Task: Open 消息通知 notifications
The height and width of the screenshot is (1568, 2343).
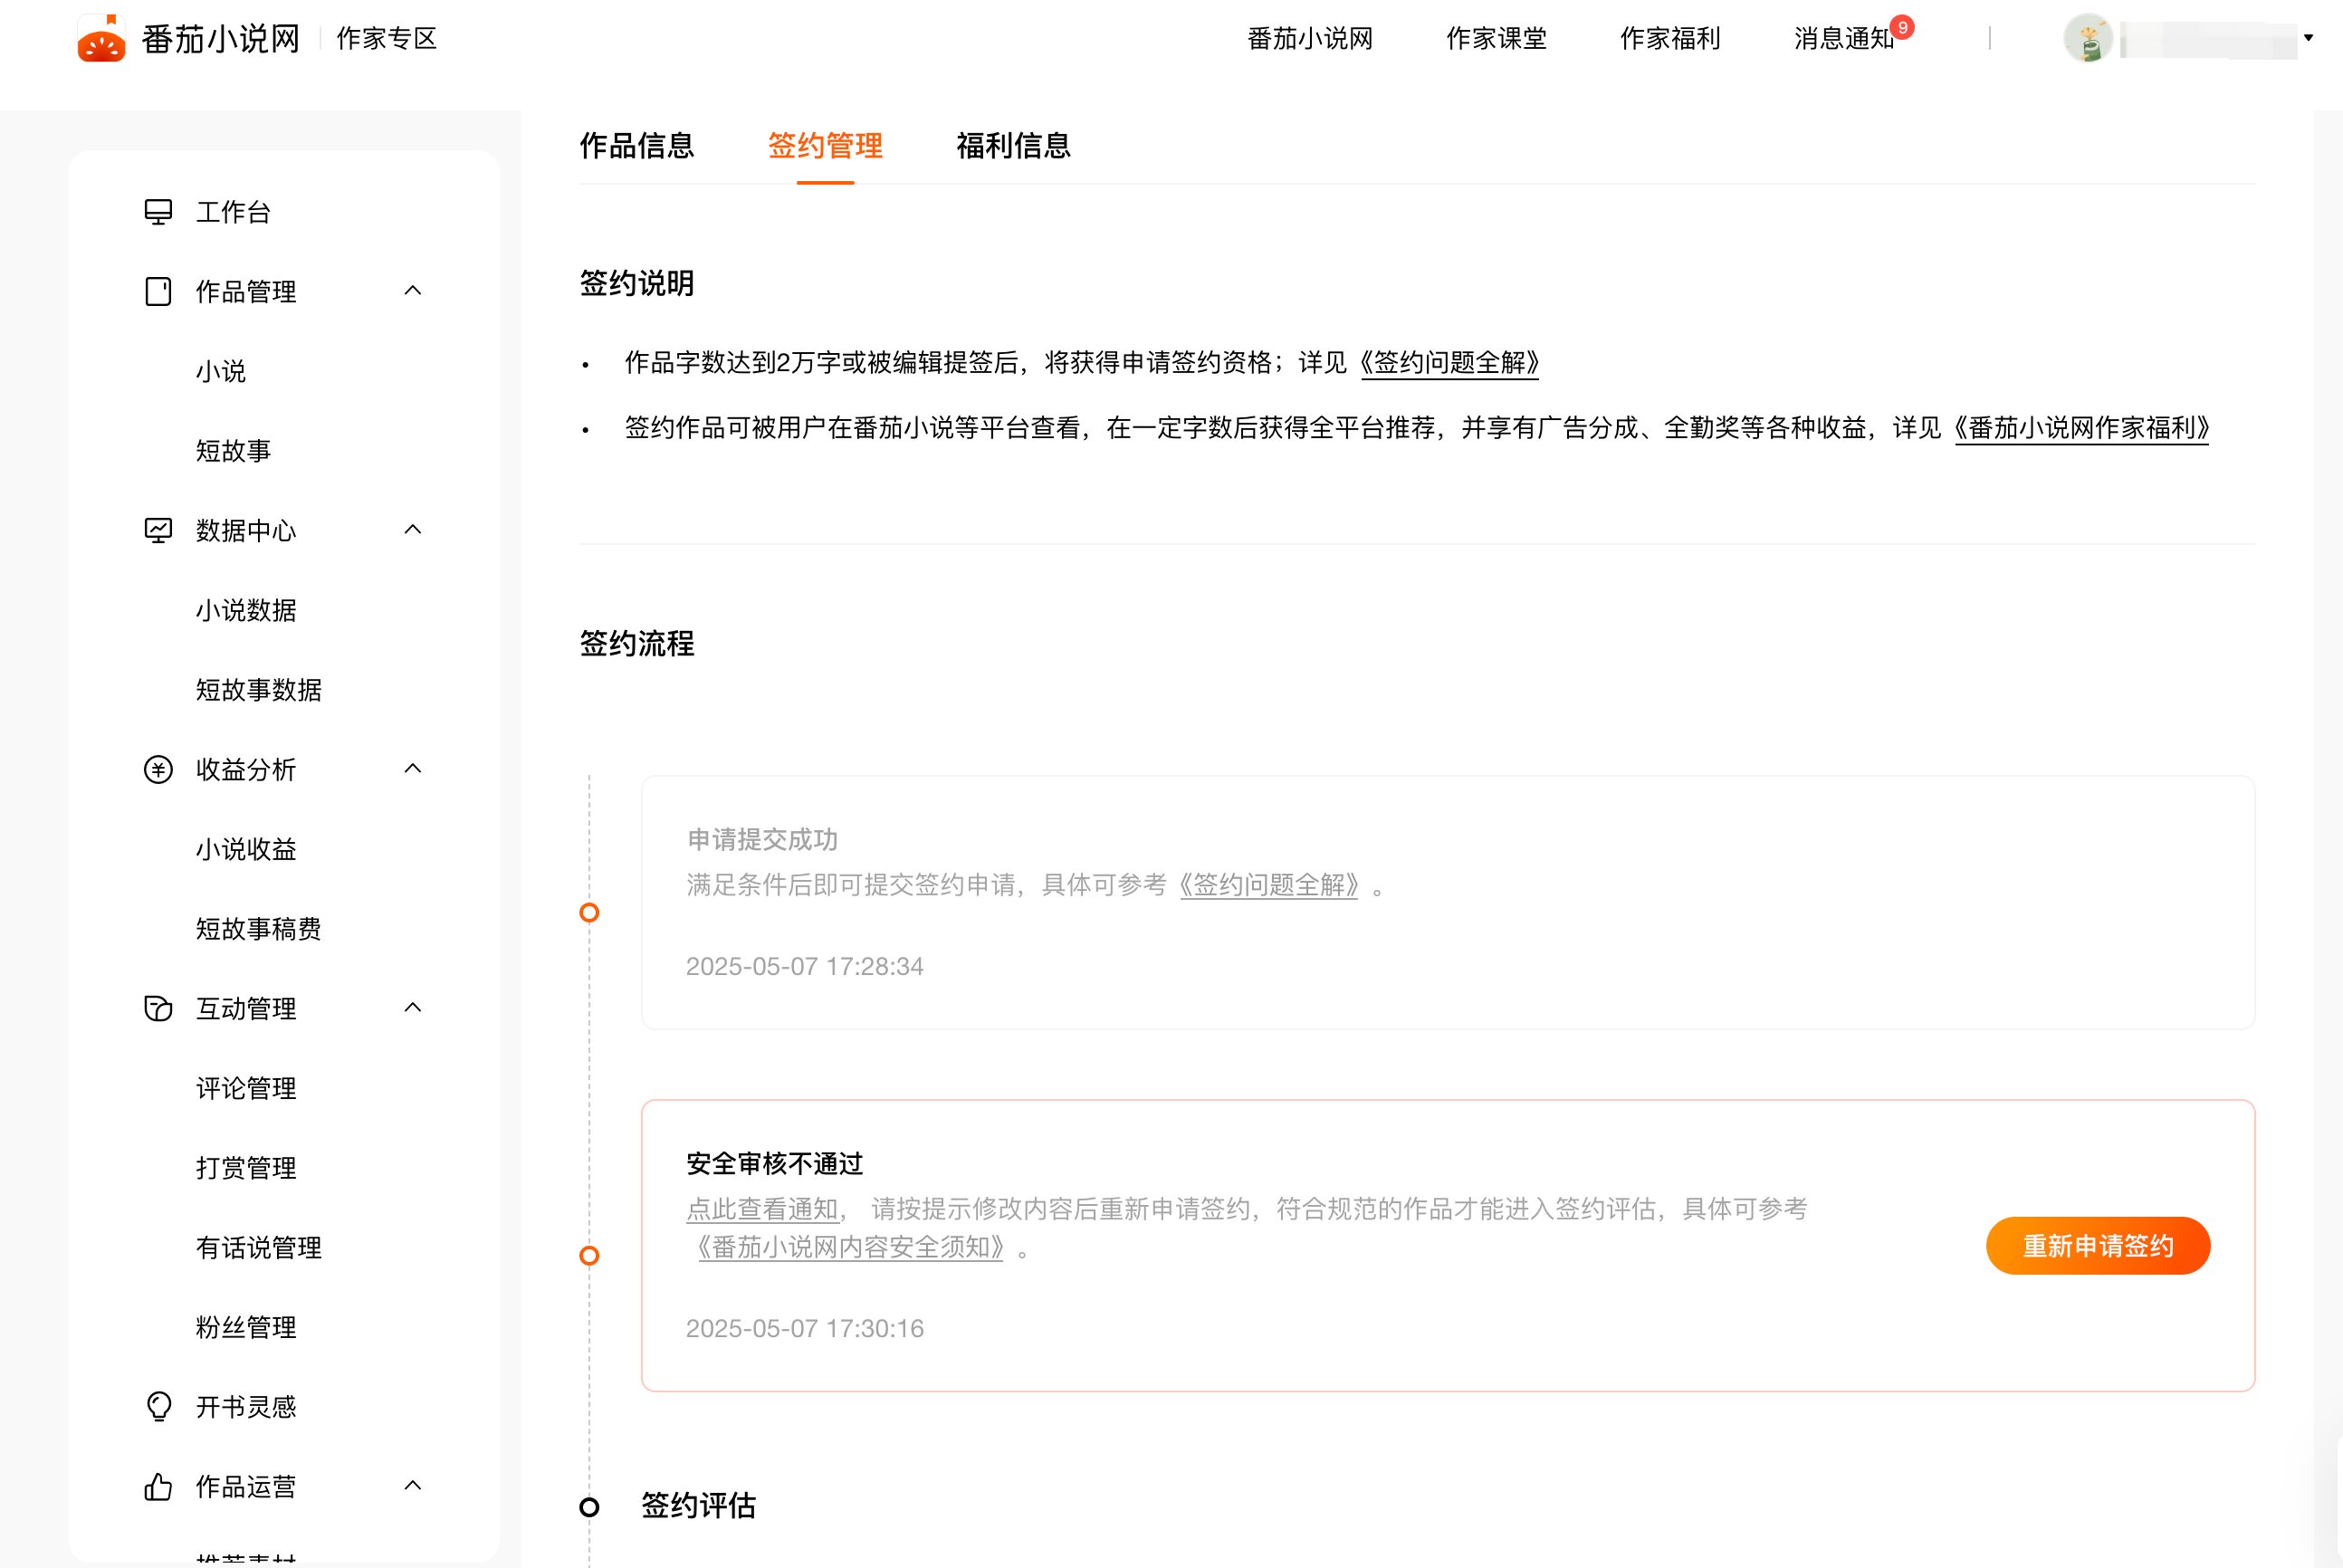Action: [x=1844, y=38]
